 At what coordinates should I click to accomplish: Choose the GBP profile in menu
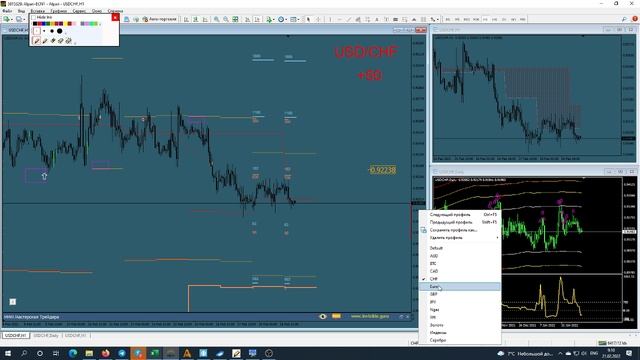460,294
